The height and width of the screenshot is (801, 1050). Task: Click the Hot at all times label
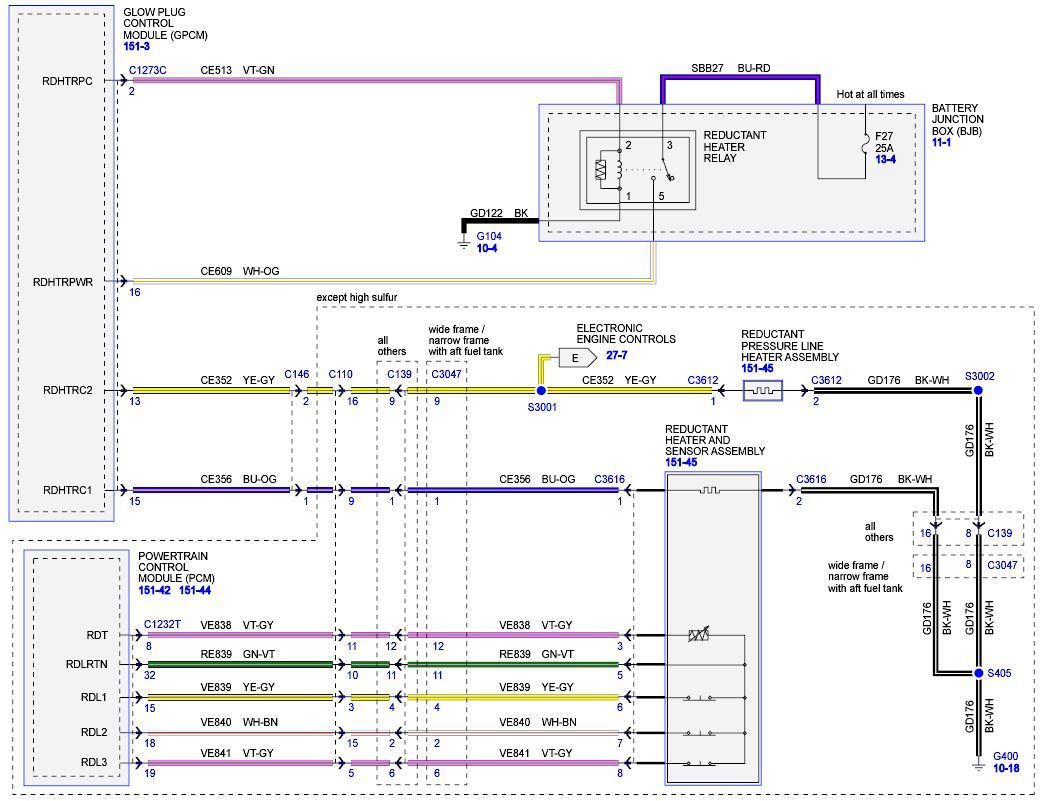coord(872,94)
